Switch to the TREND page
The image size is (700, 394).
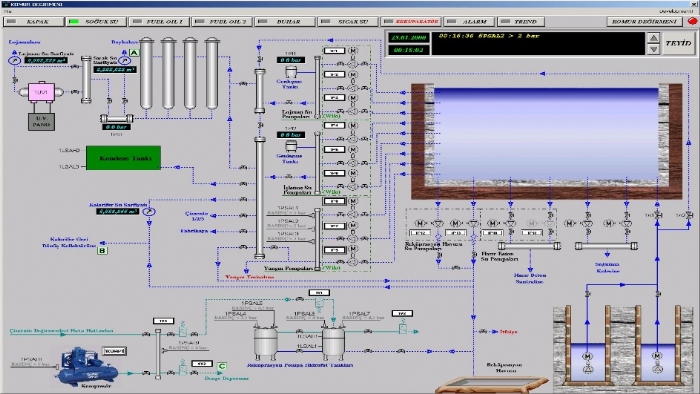(521, 21)
